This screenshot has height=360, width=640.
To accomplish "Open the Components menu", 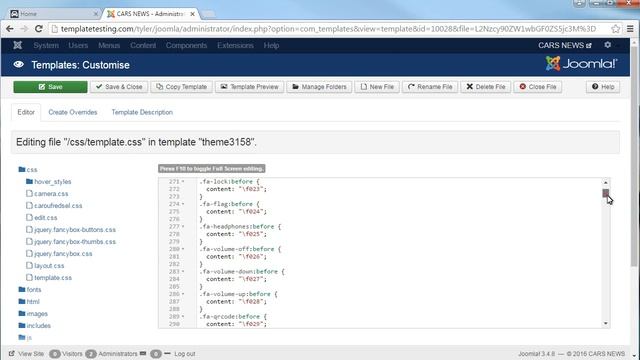I will pyautogui.click(x=186, y=45).
